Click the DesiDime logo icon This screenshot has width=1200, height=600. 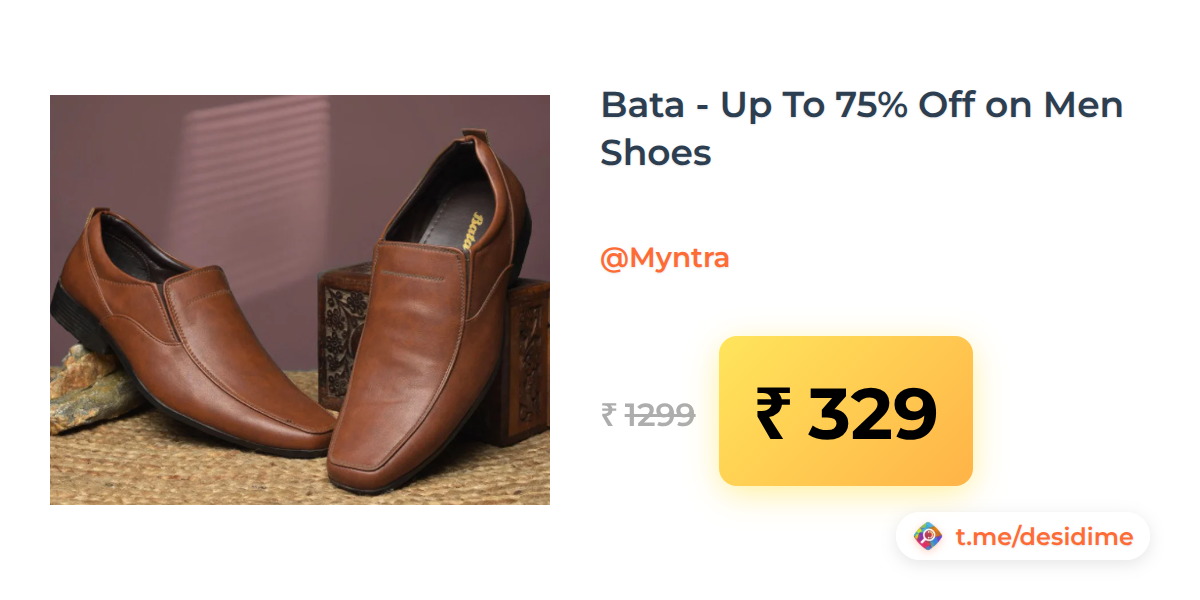(928, 537)
